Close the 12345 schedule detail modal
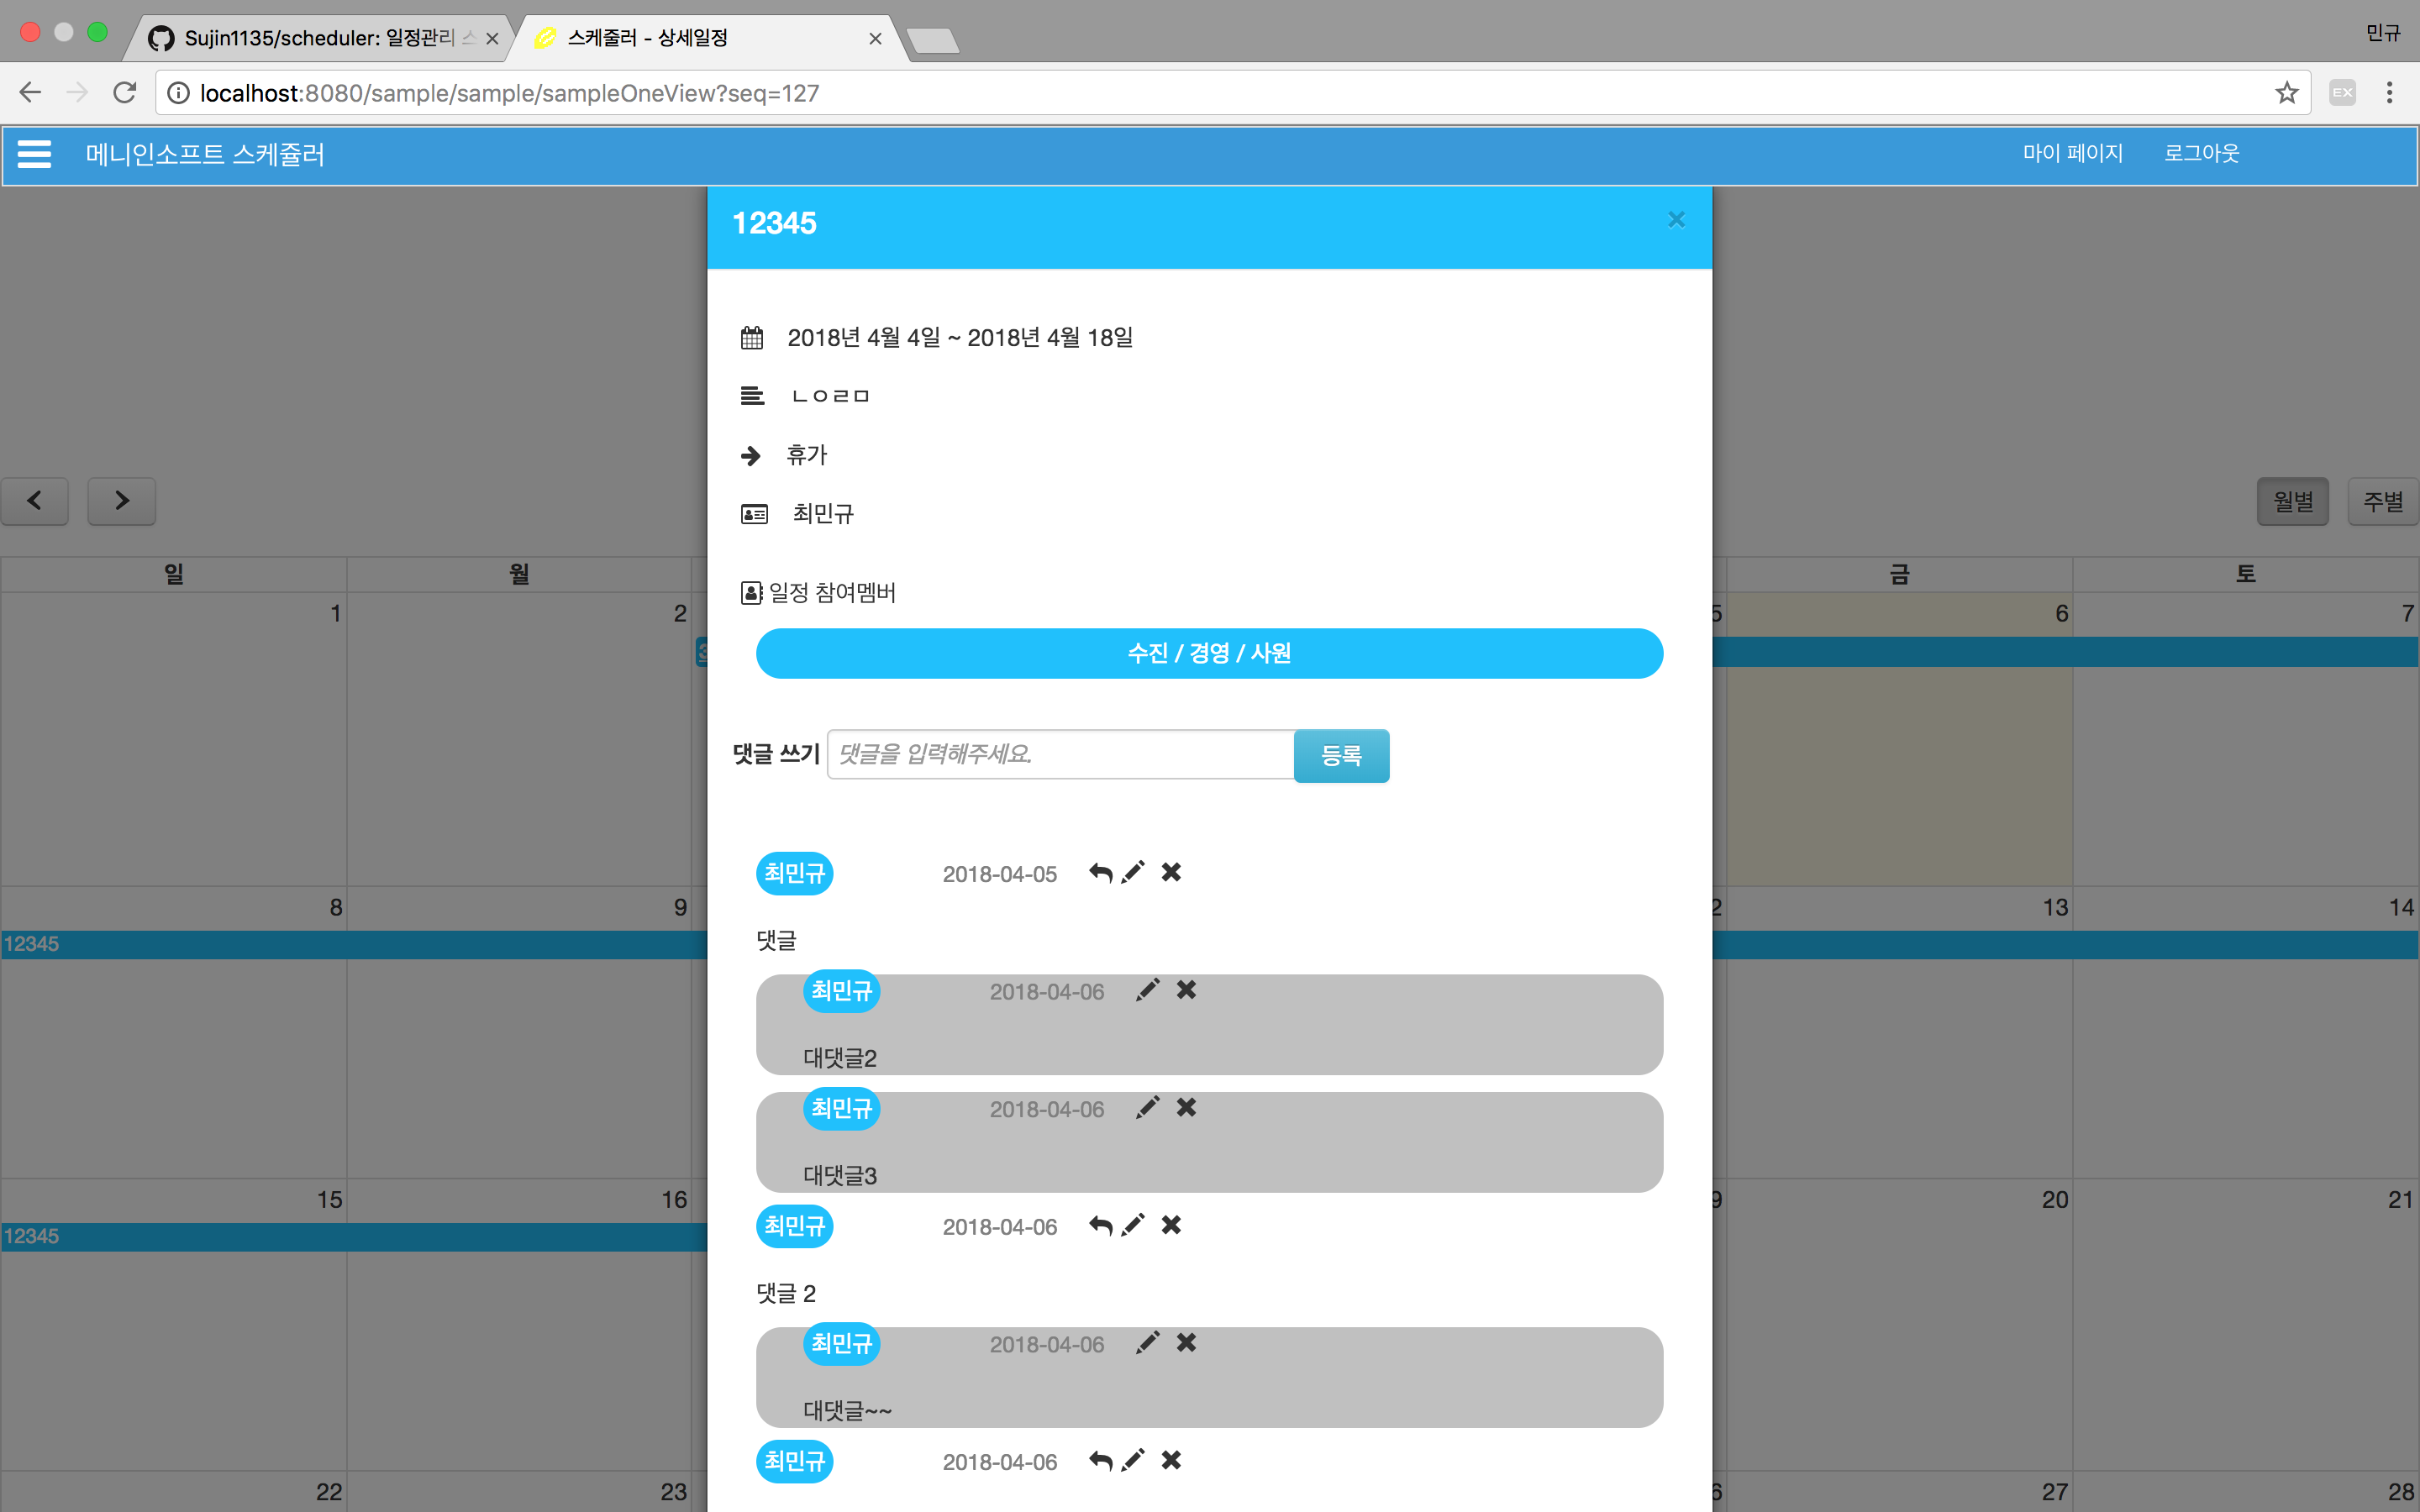 click(x=1676, y=220)
